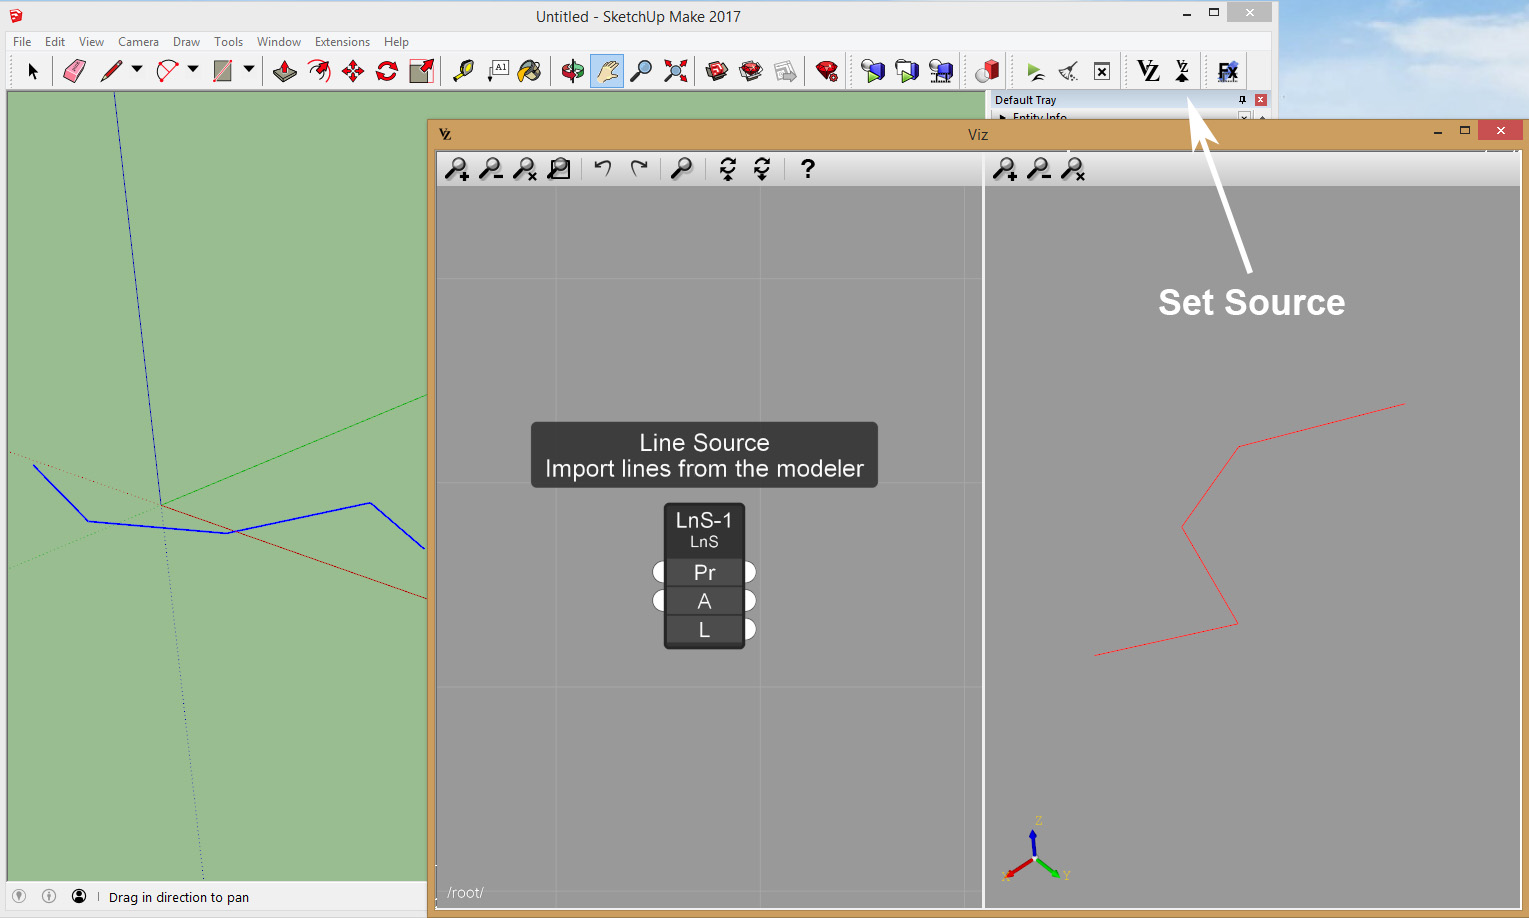The image size is (1529, 918).
Task: Click the Viz Set Source icon
Action: [x=1182, y=71]
